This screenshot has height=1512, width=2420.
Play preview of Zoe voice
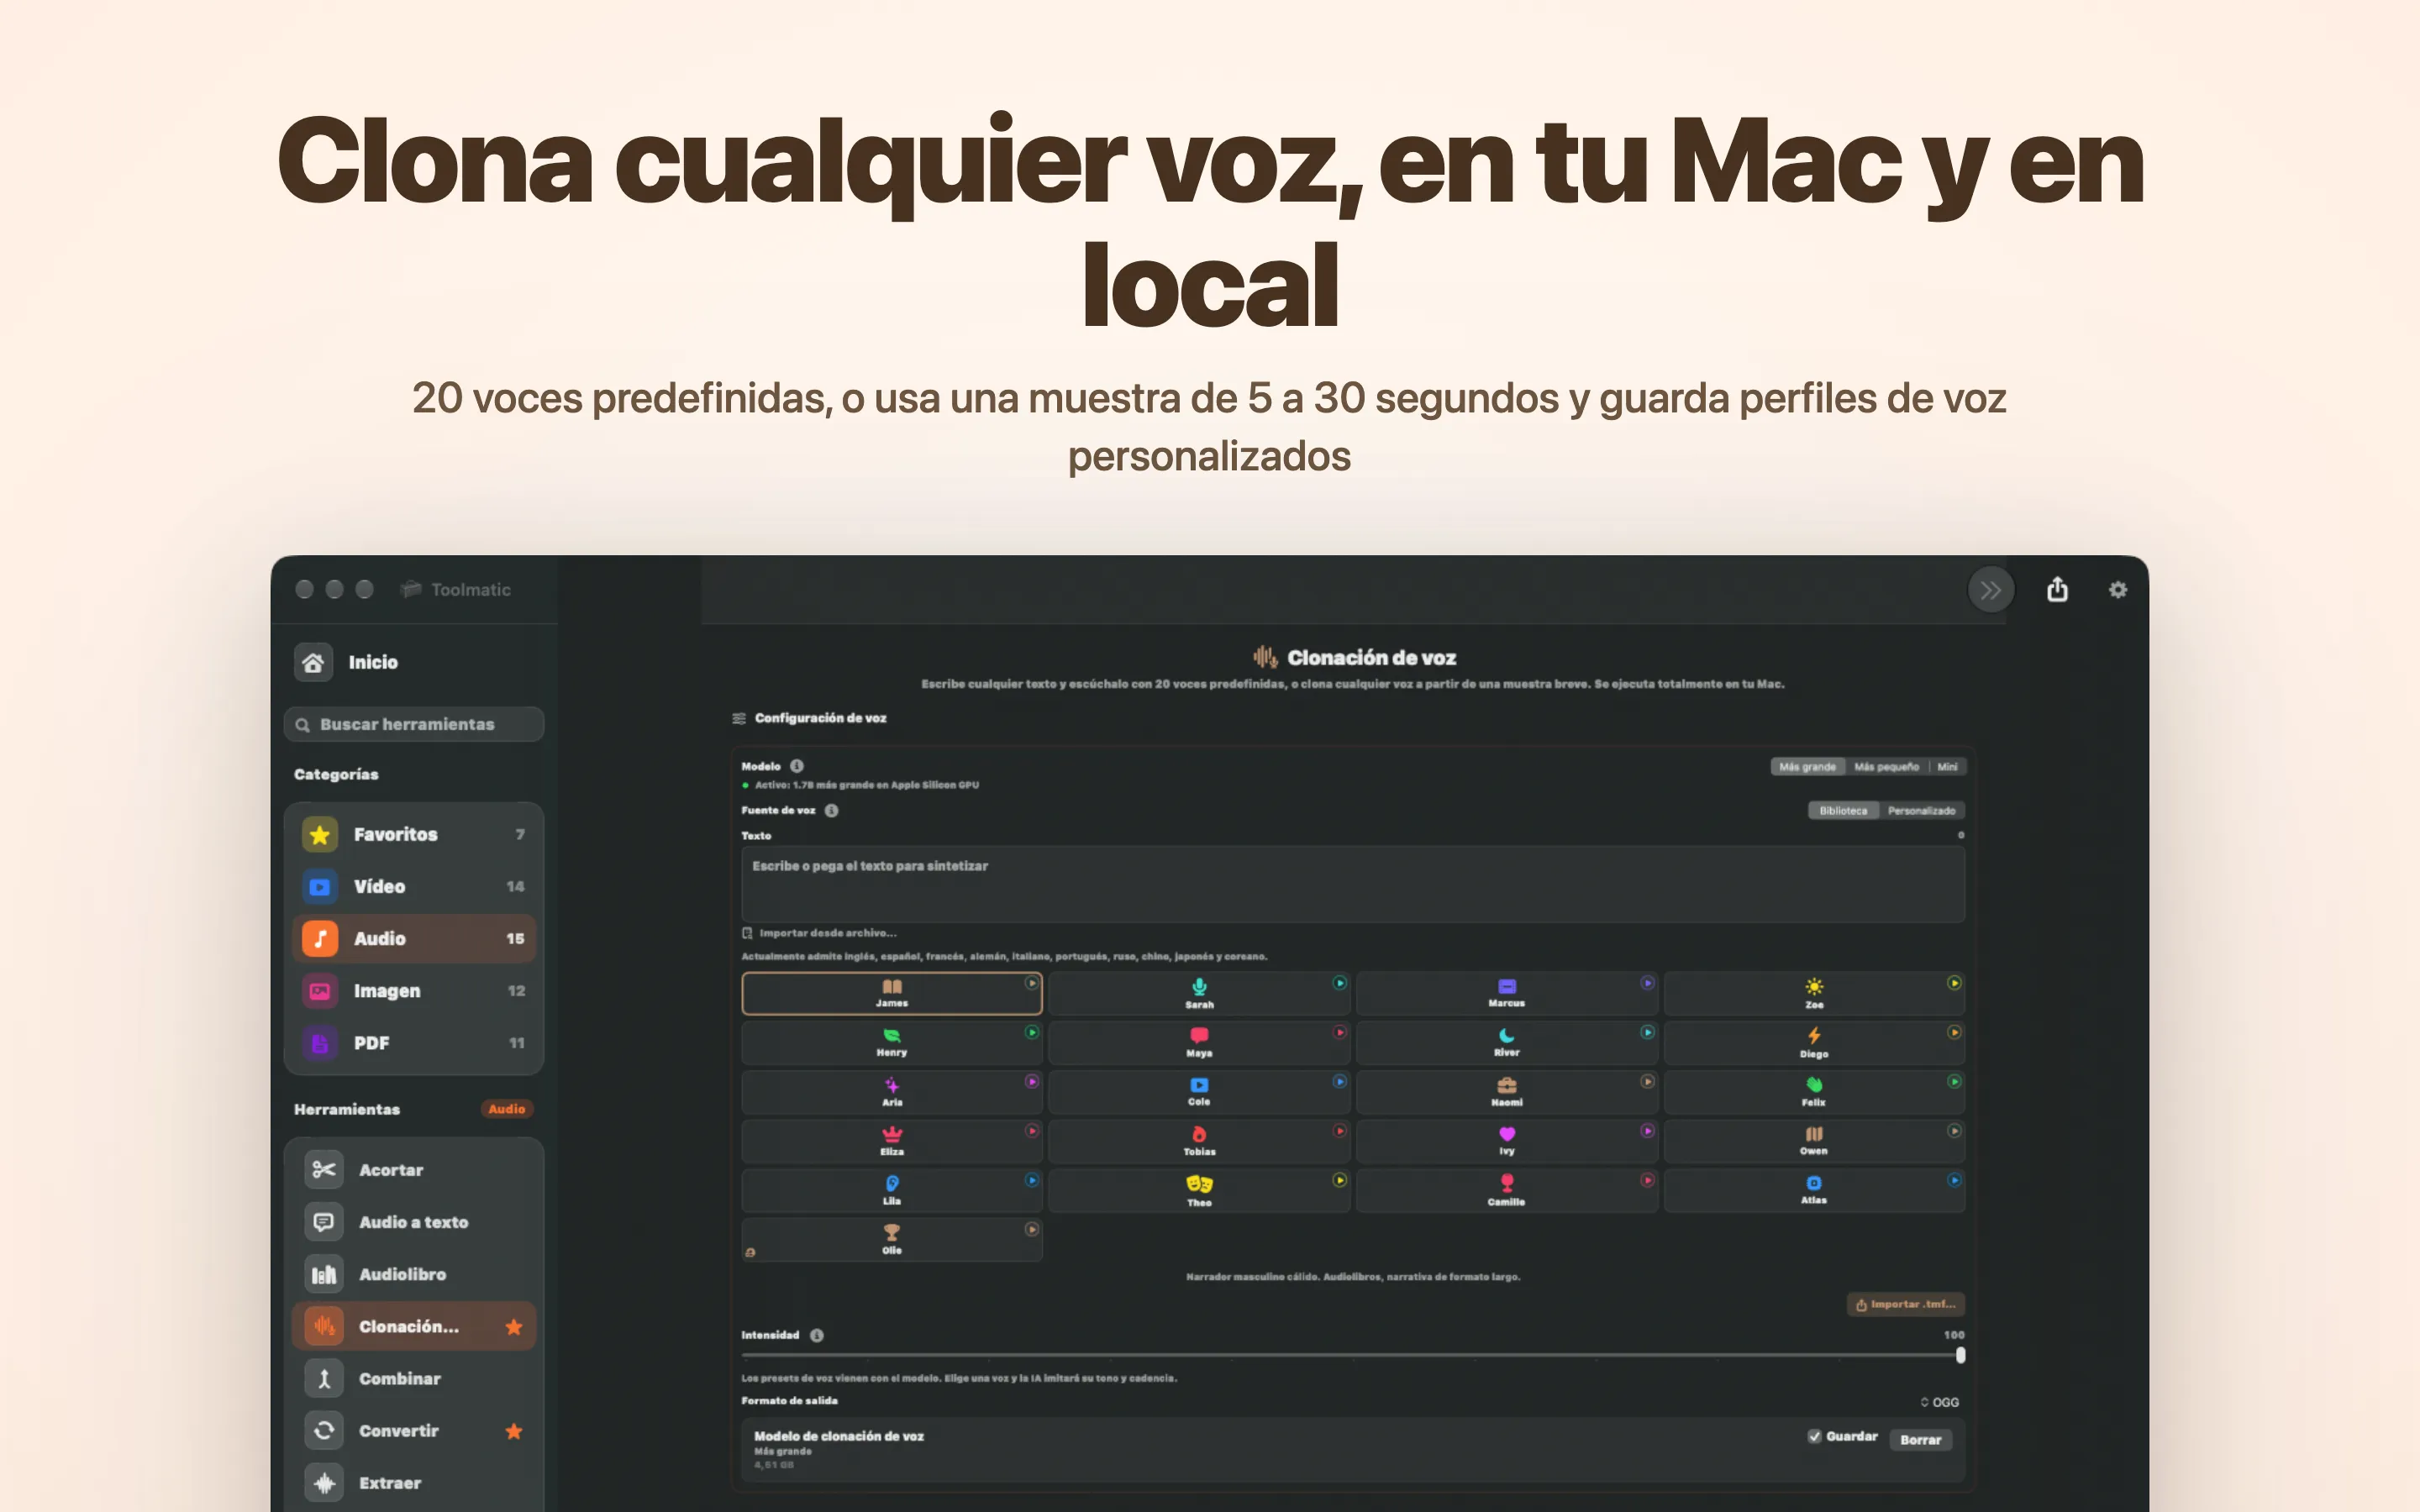(1953, 983)
